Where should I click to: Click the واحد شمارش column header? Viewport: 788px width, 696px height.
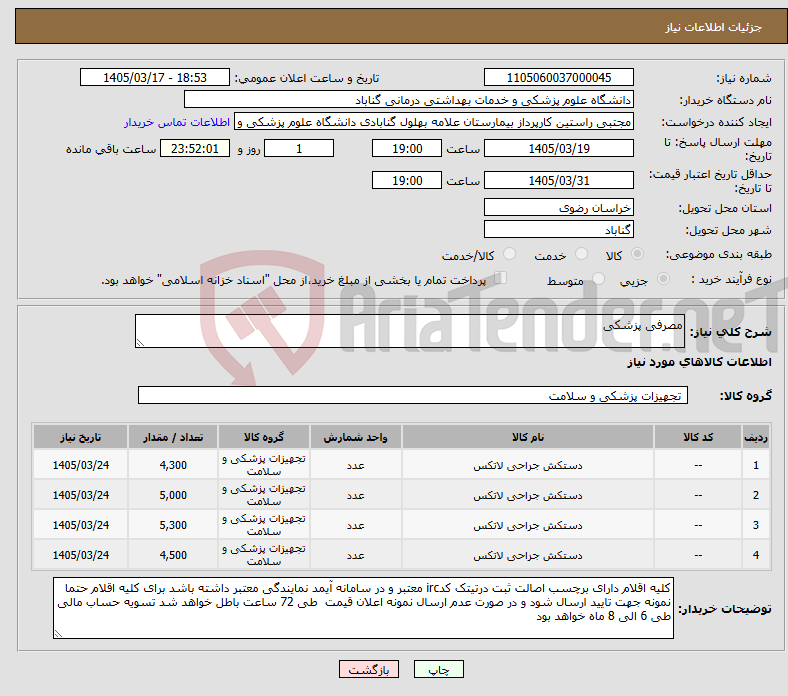pos(356,437)
